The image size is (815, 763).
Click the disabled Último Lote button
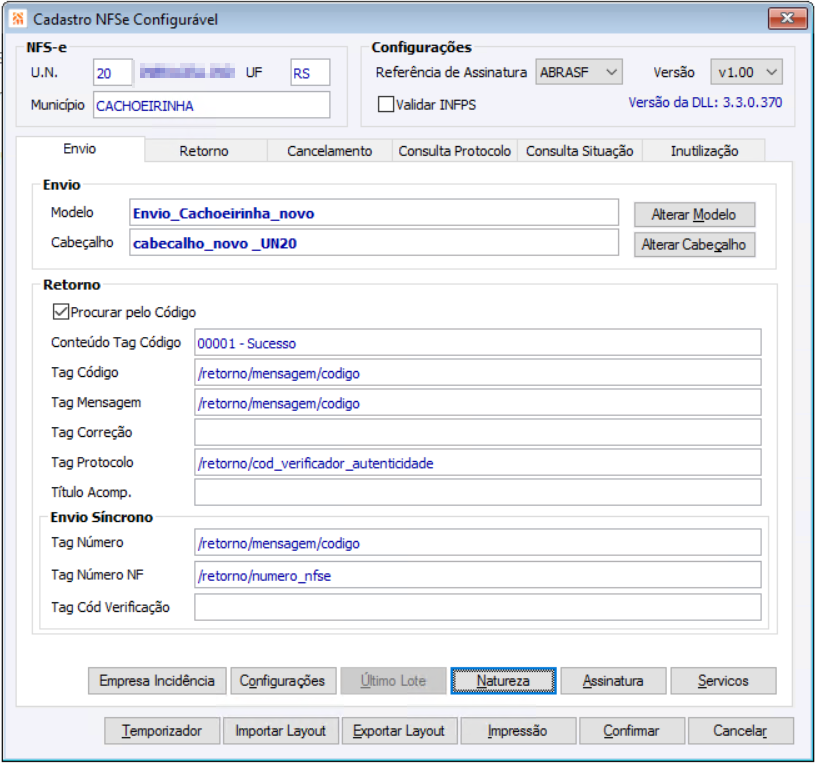click(393, 681)
